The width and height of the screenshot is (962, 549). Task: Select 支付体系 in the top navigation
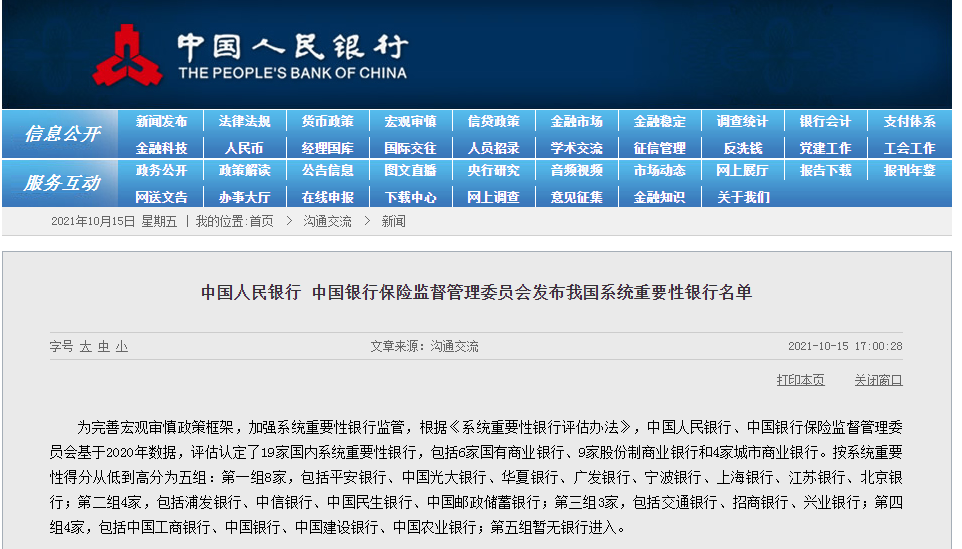pos(909,121)
